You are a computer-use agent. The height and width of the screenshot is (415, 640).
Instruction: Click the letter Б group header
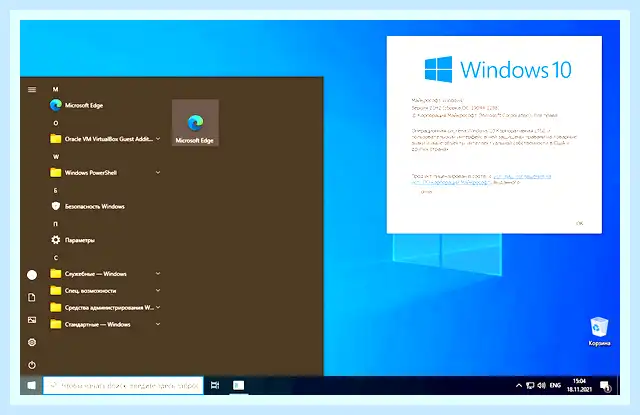point(56,190)
